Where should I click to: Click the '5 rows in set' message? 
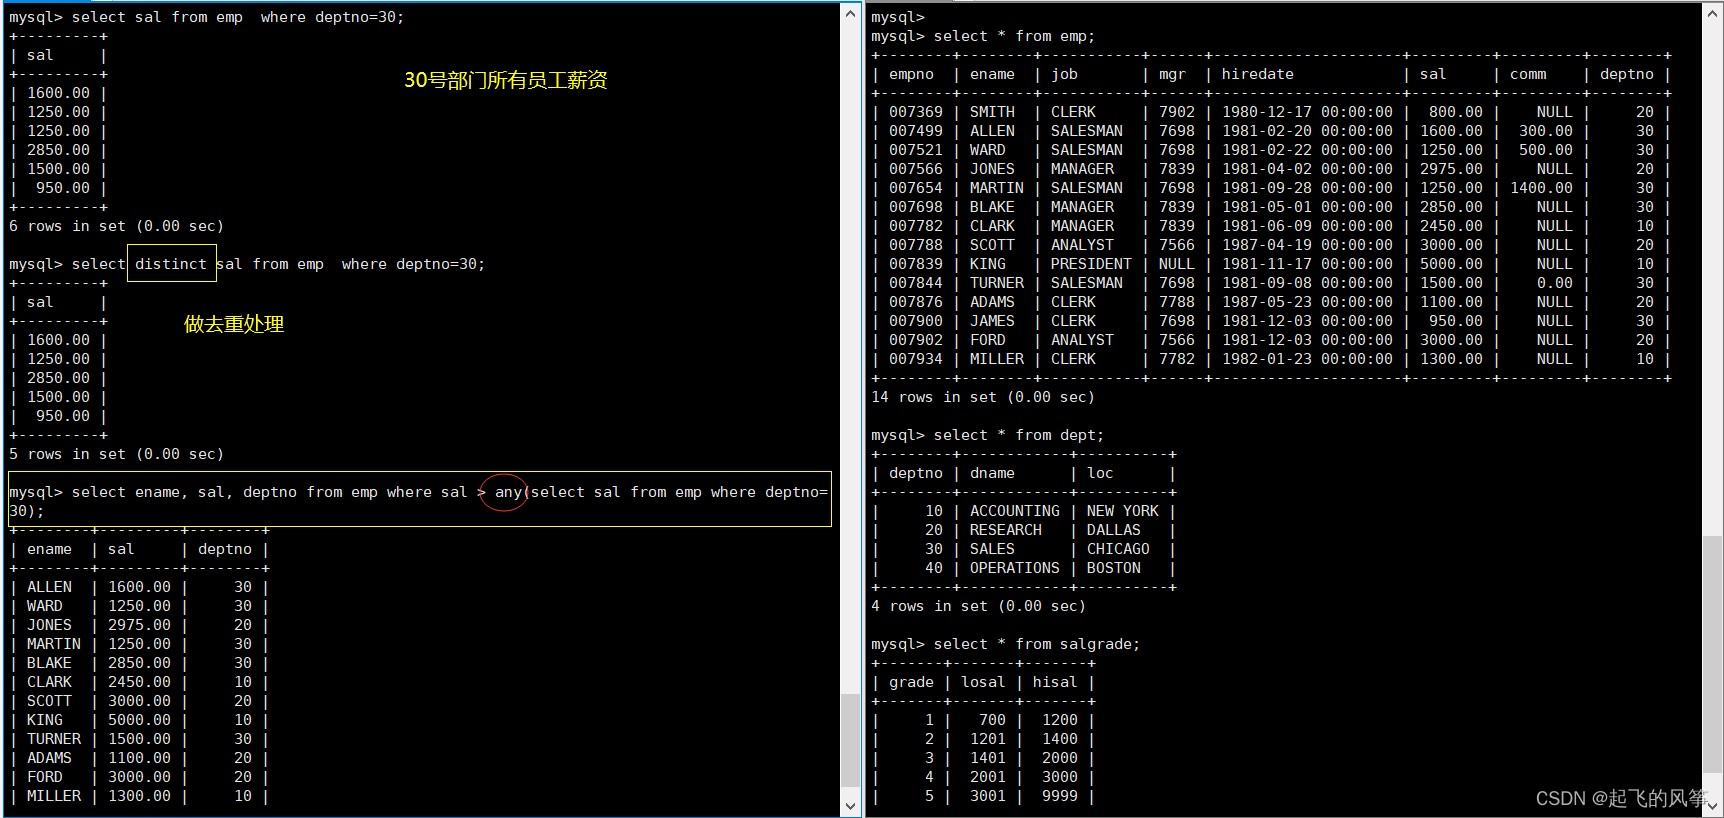coord(116,454)
